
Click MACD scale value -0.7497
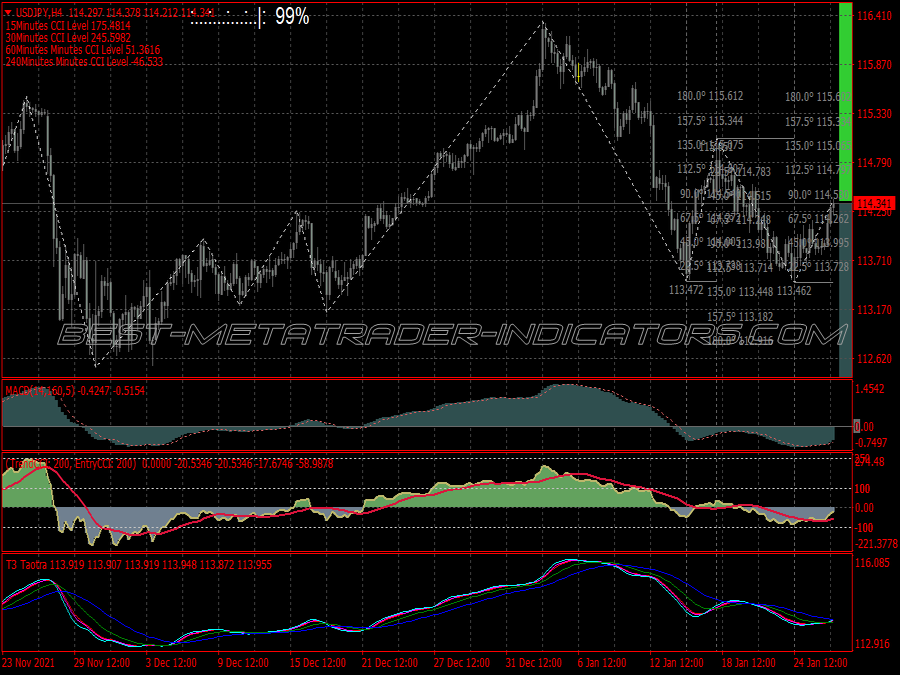[x=871, y=443]
